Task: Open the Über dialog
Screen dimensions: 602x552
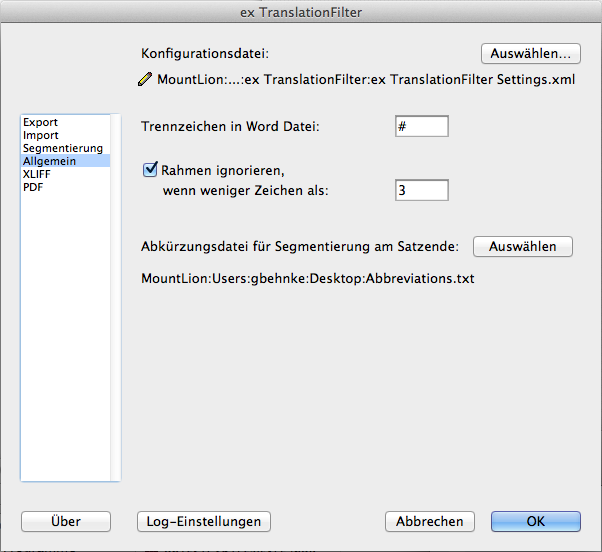Action: [x=66, y=521]
